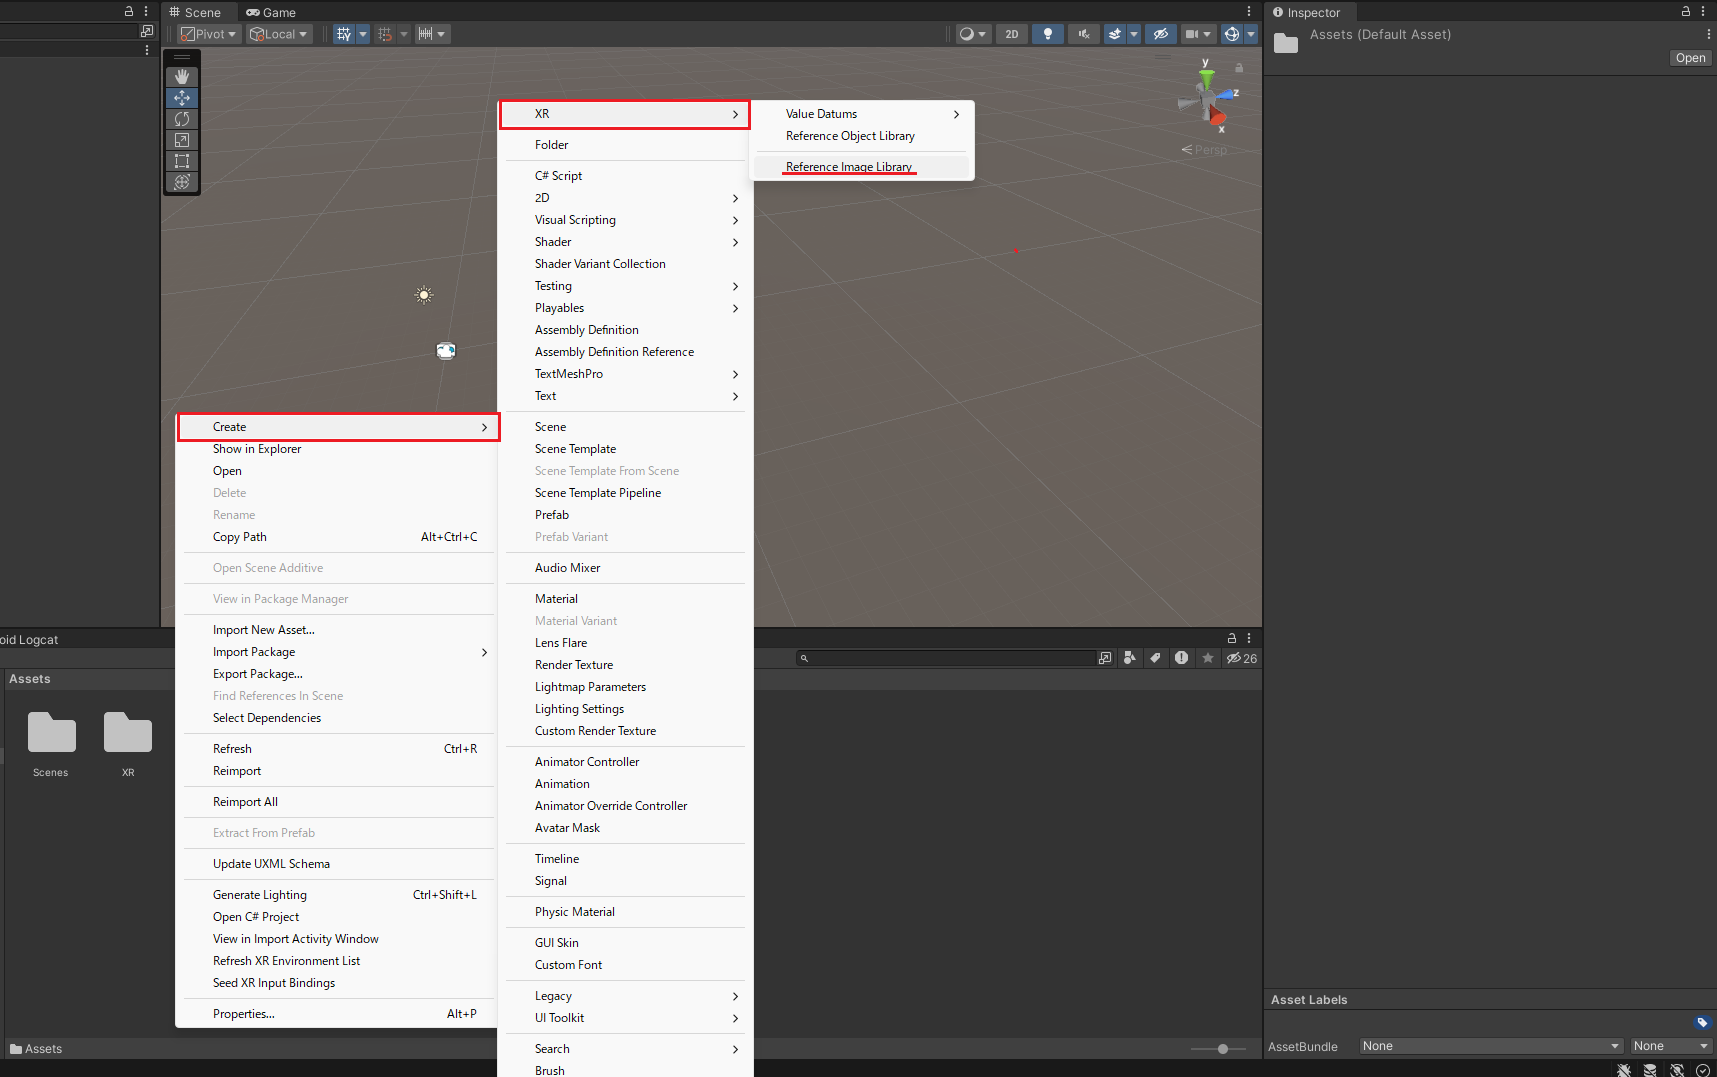Toggle grid visibility in Scene view

click(x=344, y=34)
